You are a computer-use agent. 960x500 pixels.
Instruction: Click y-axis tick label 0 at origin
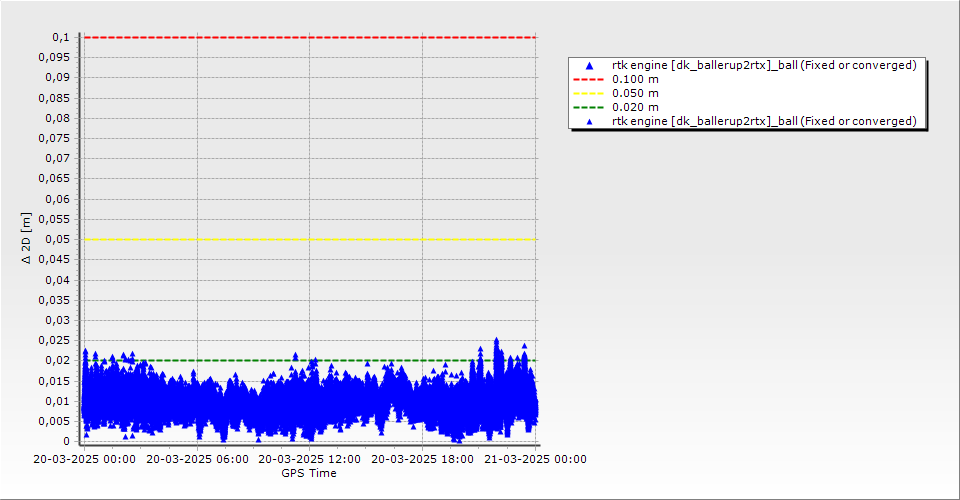click(x=67, y=442)
